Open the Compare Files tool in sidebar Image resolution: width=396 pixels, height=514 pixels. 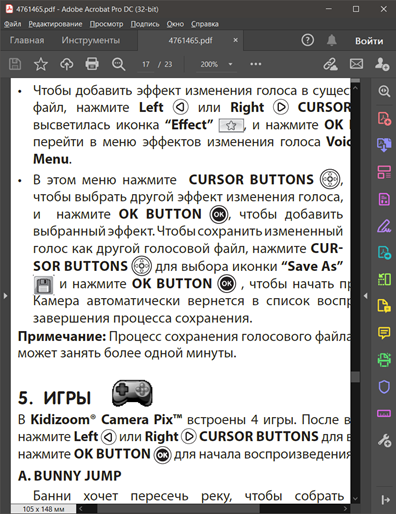[384, 279]
